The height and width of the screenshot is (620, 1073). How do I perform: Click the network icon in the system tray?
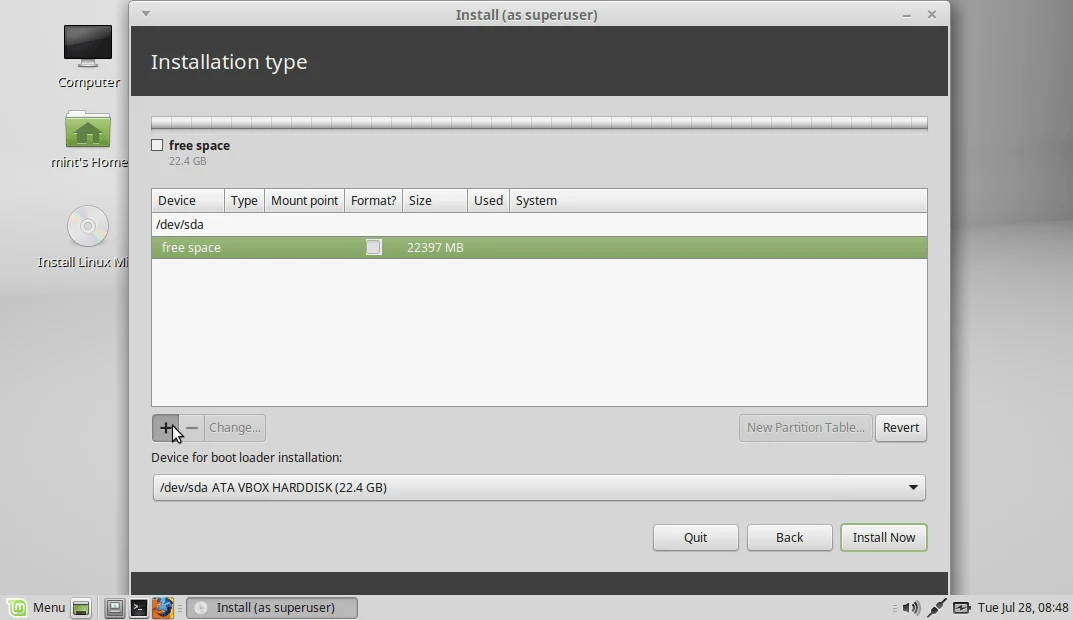coord(936,607)
